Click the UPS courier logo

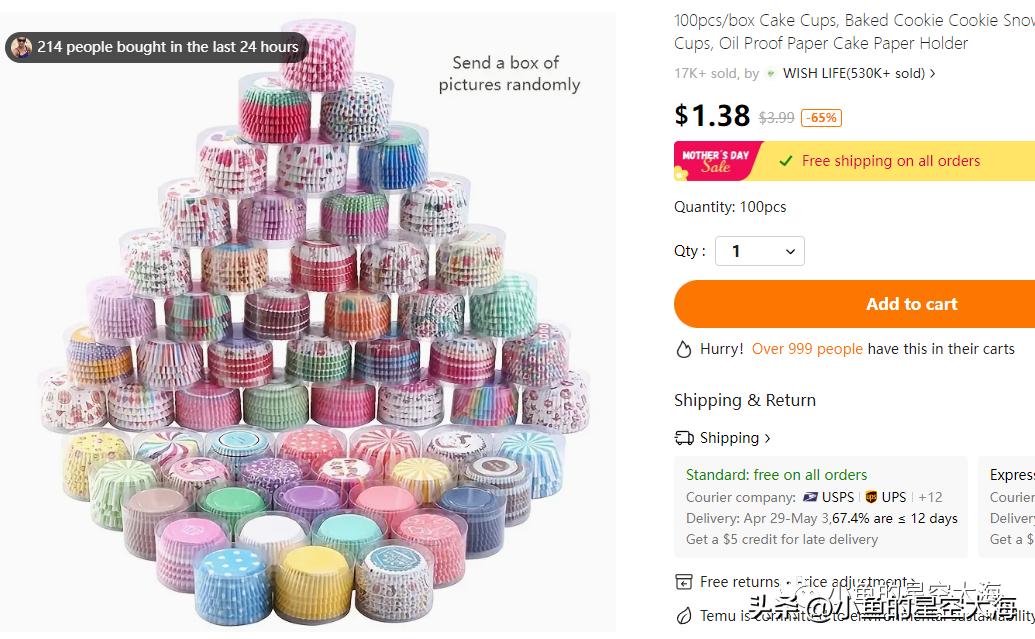click(x=871, y=497)
